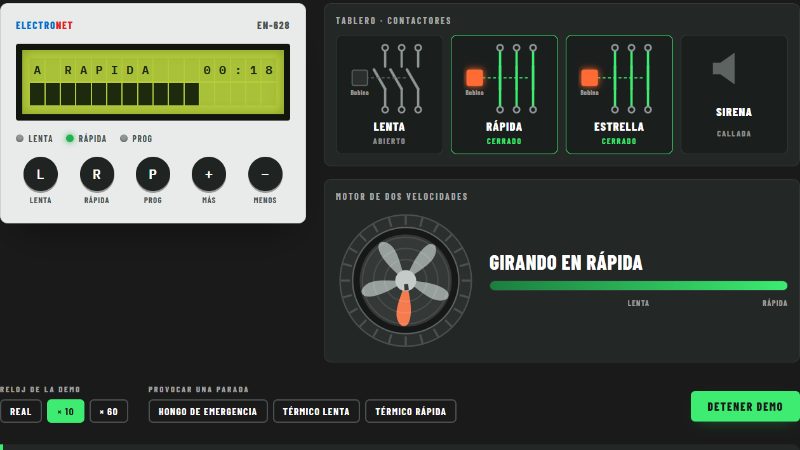The image size is (800, 450).
Task: Set demo clock speed to ×60
Action: [x=109, y=411]
